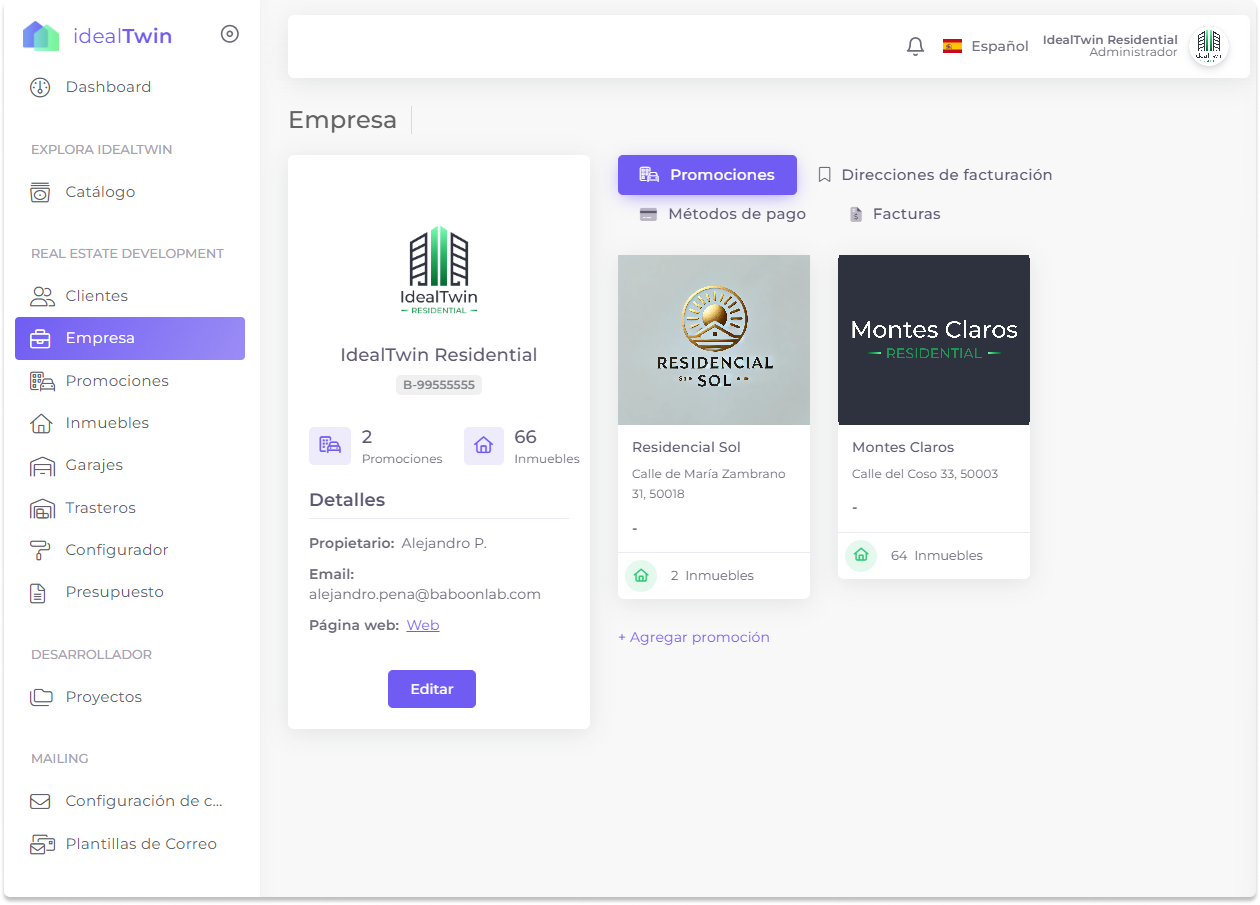Go to Plantillas de Correo
This screenshot has width=1260, height=905.
tap(140, 844)
